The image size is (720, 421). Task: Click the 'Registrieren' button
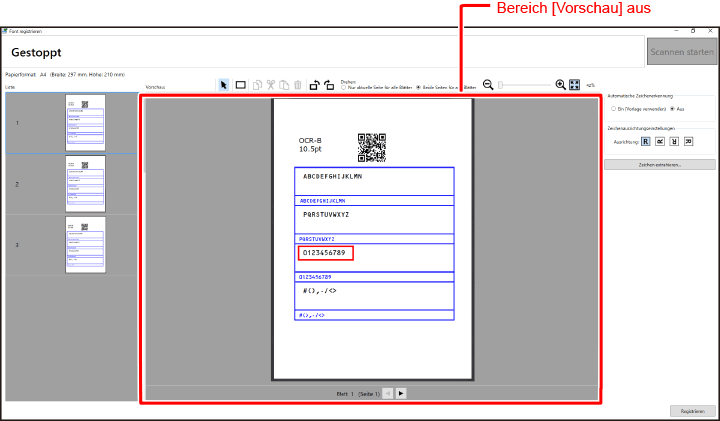tap(692, 411)
